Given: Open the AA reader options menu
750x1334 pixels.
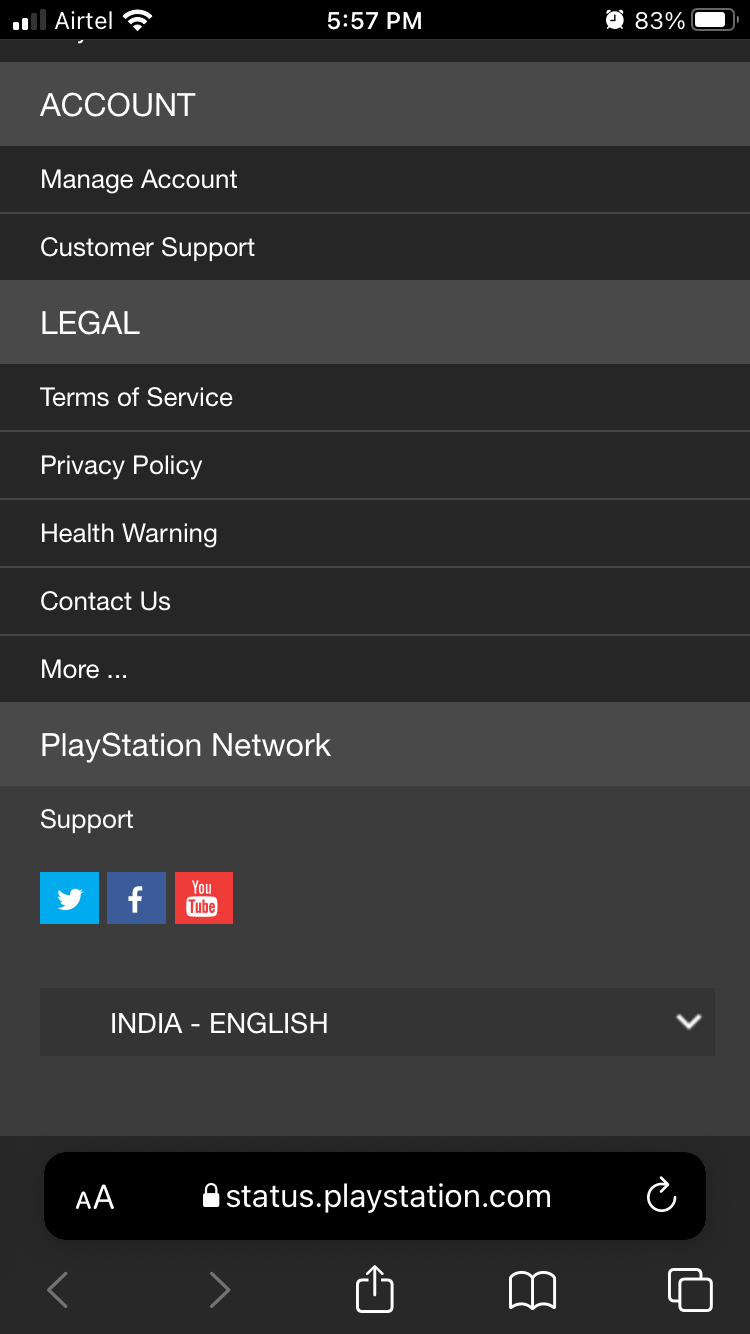Looking at the screenshot, I should point(95,1197).
